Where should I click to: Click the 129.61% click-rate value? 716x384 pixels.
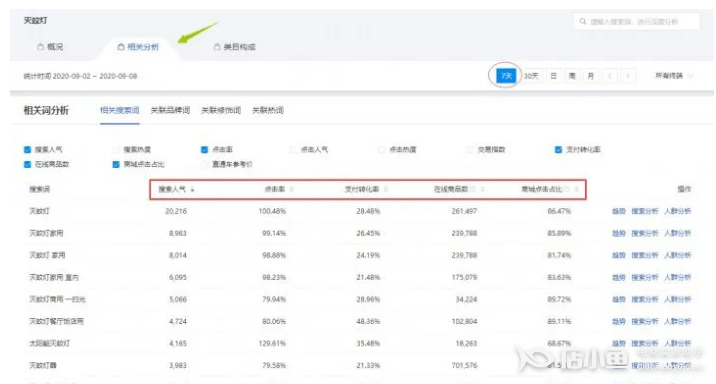(x=272, y=343)
